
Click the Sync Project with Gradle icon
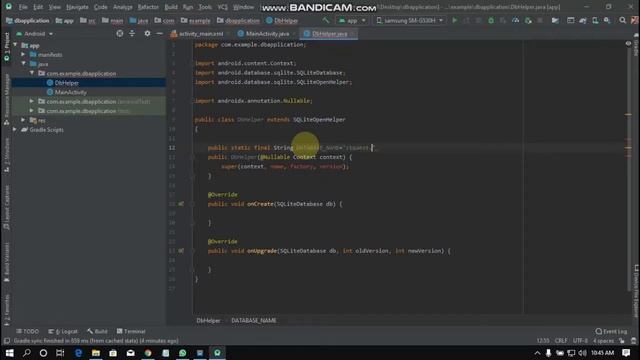(x=583, y=20)
